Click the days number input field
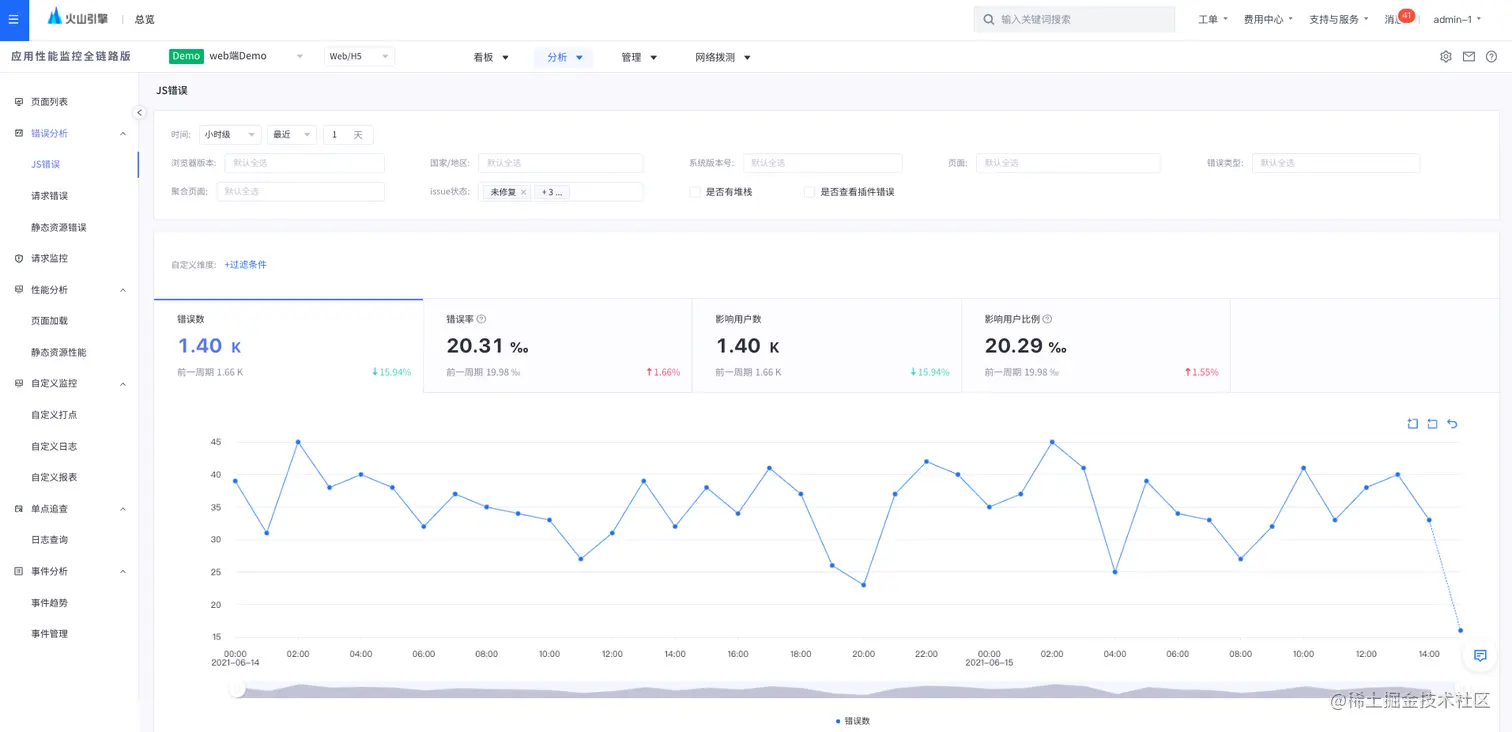 click(x=348, y=134)
